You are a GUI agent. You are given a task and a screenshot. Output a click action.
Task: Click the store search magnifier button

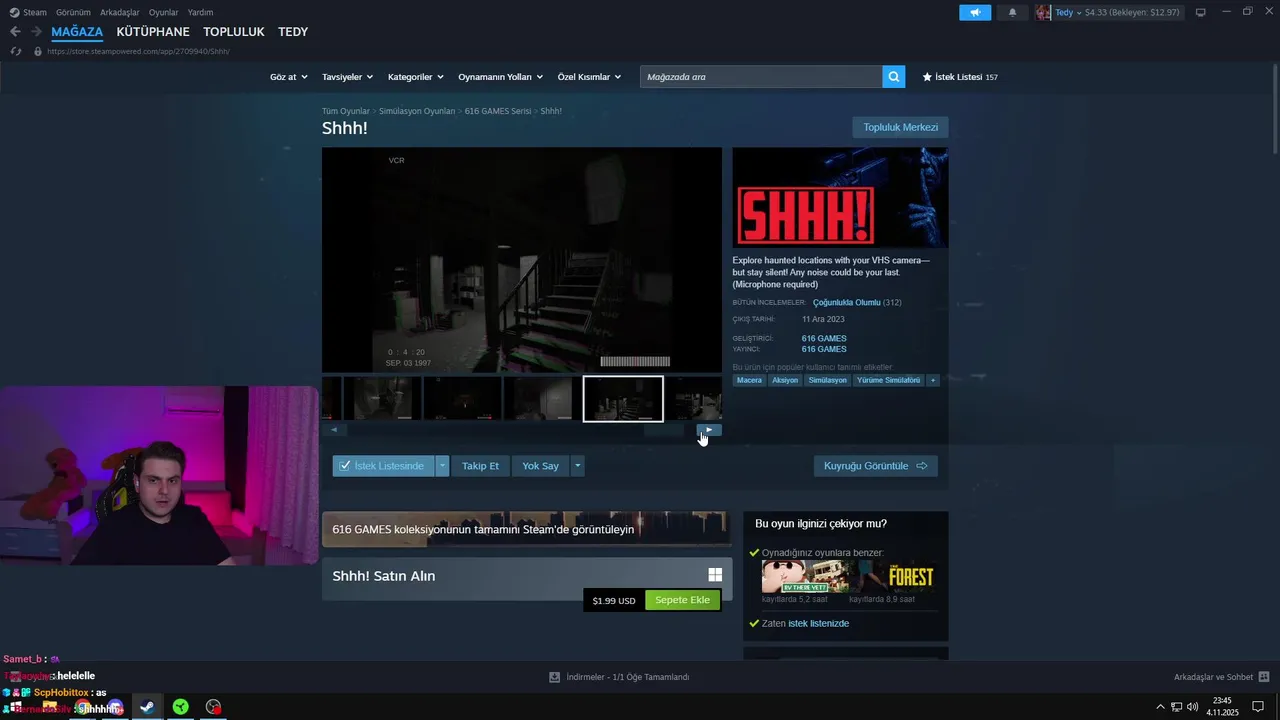[894, 76]
